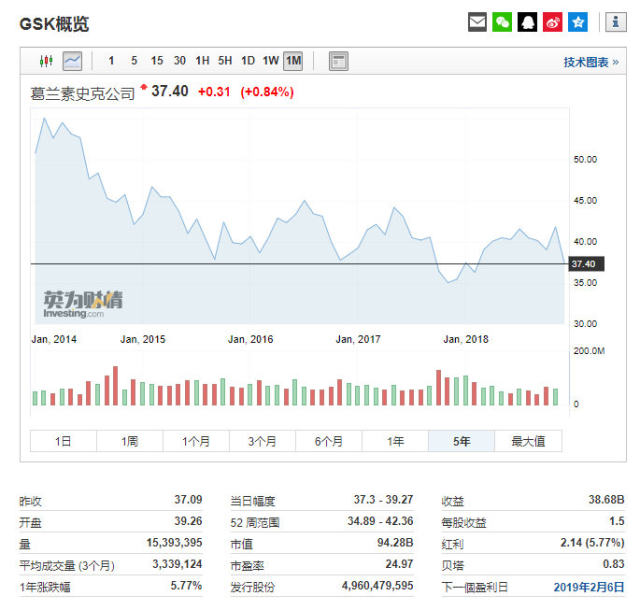This screenshot has width=640, height=610.
Task: Share to WeChat using the green icon
Action: pos(502,22)
